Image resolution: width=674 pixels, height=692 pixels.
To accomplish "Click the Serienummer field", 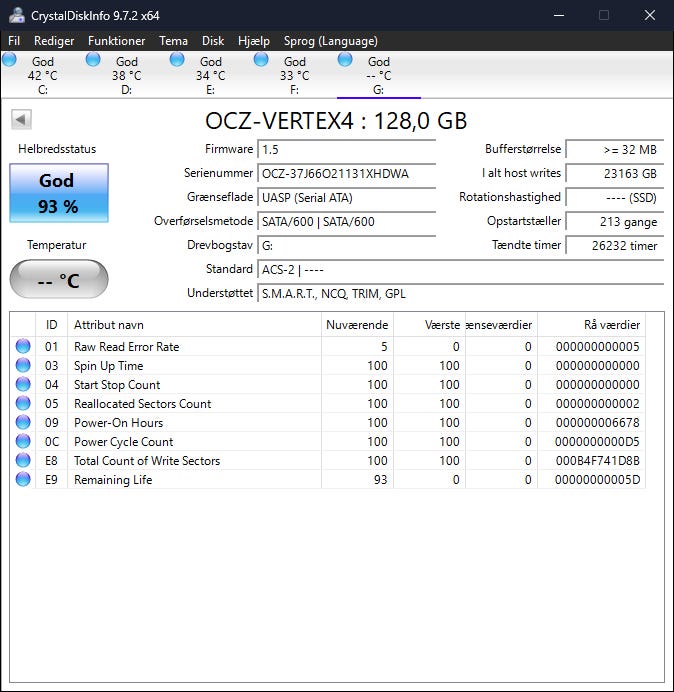I will 346,173.
